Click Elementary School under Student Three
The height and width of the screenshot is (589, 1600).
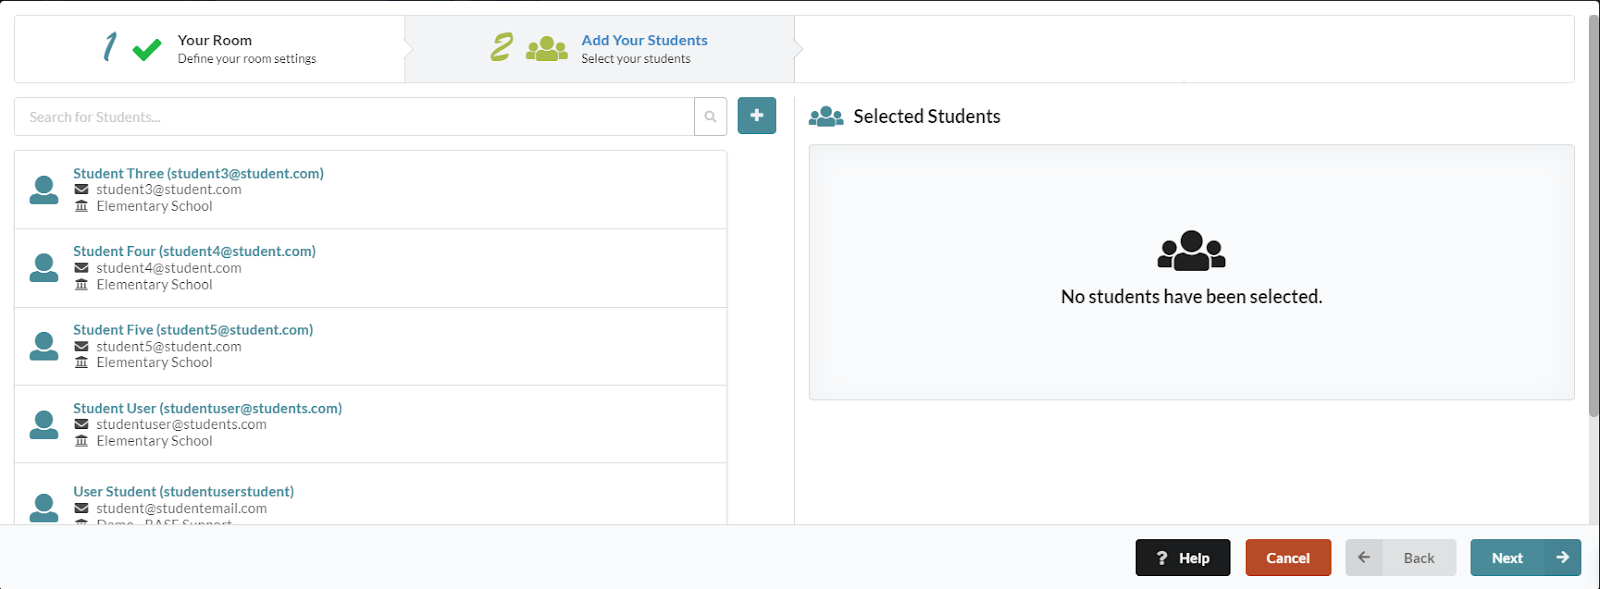point(154,206)
